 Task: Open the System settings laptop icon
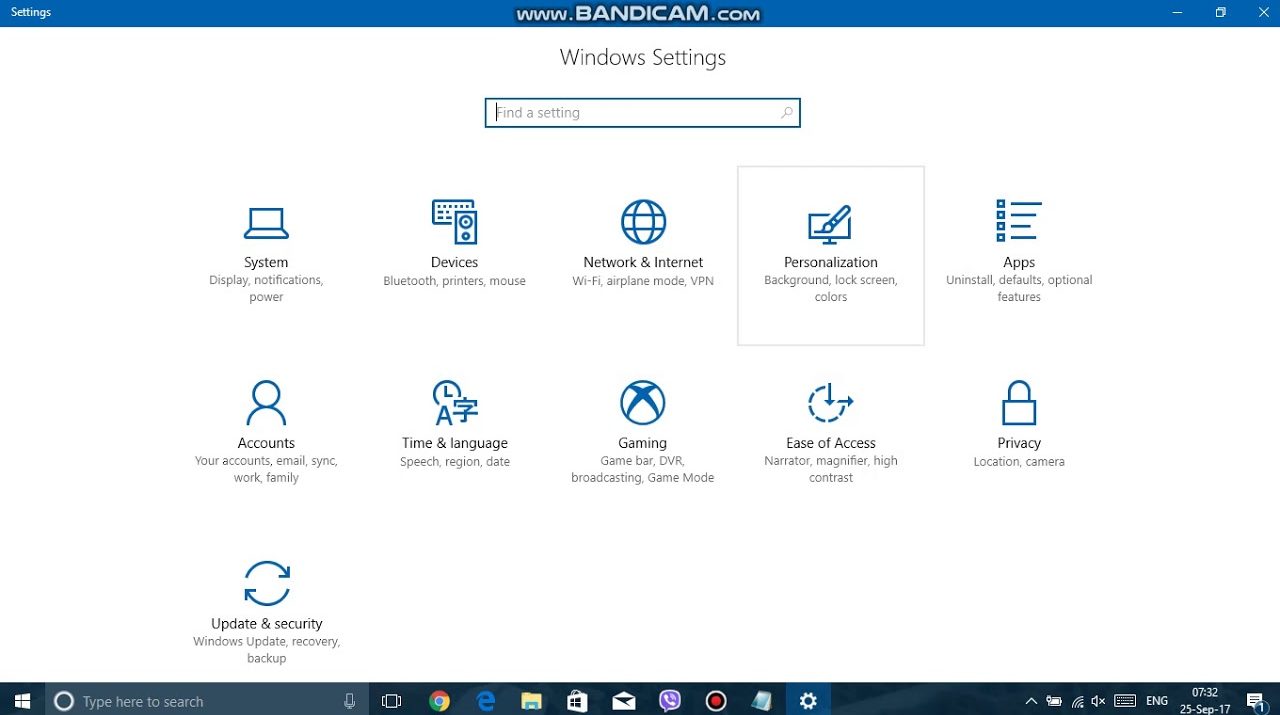click(266, 222)
